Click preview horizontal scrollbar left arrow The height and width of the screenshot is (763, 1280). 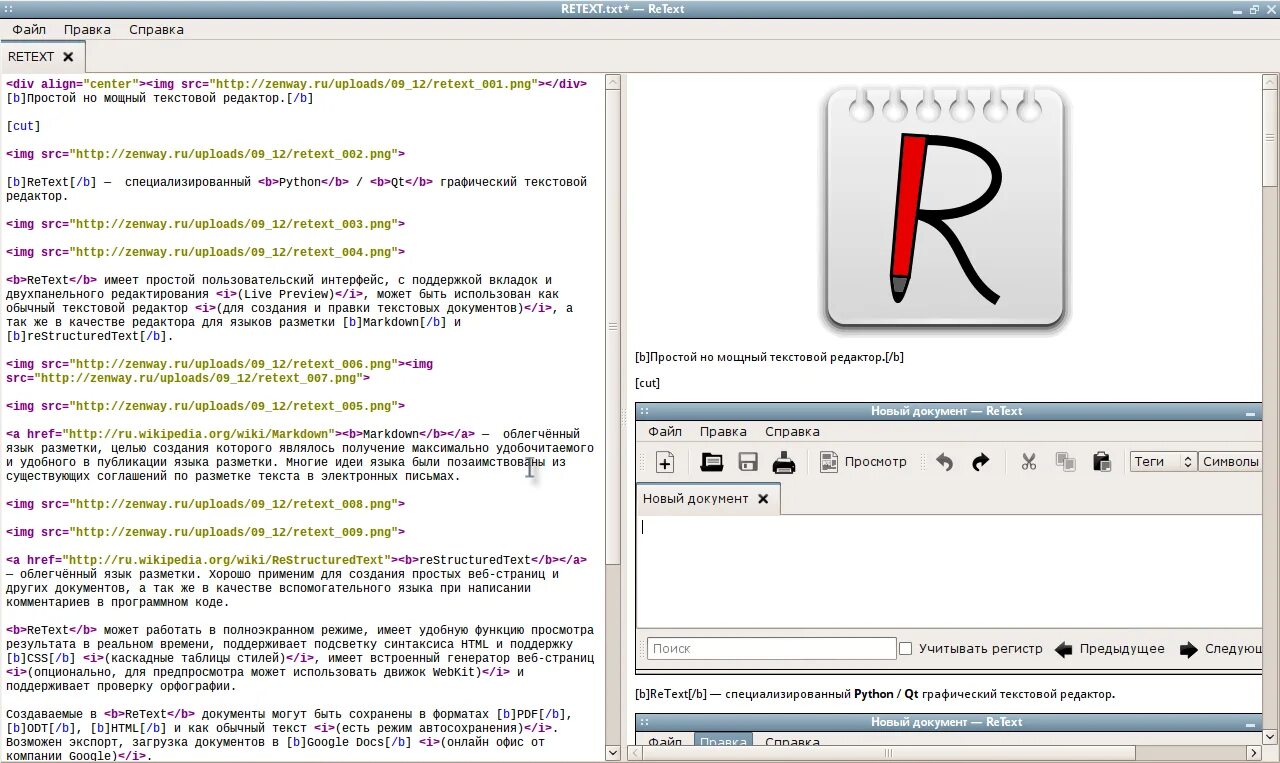point(634,753)
